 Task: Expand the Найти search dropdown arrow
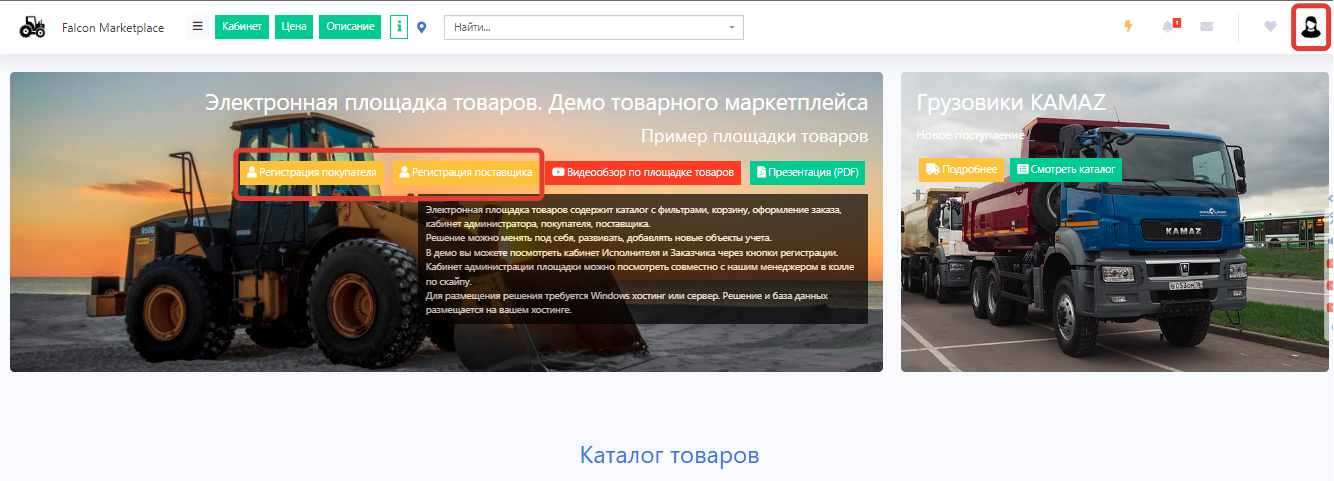[732, 27]
